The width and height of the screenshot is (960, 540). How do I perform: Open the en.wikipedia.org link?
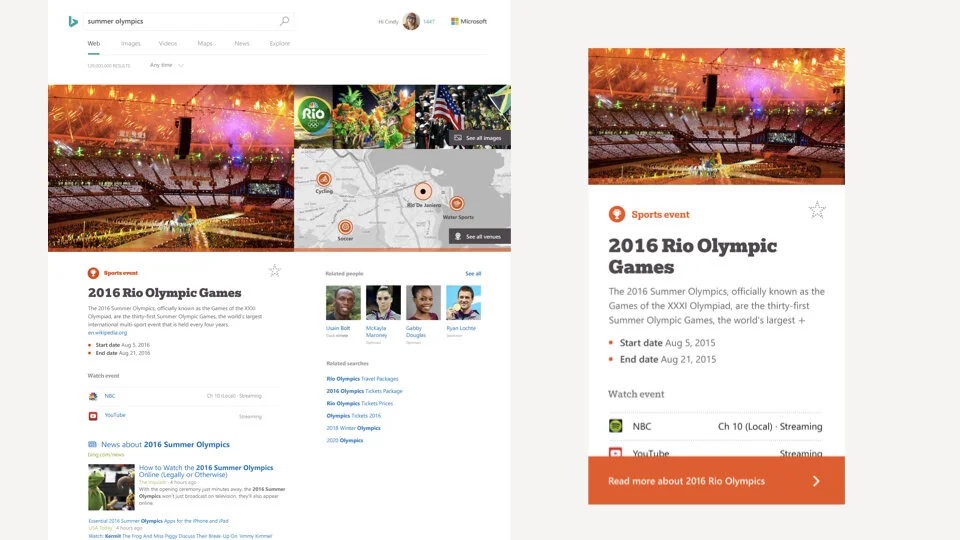(107, 333)
